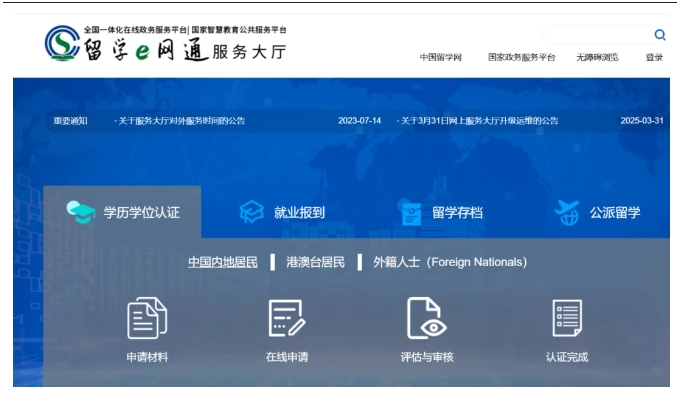The width and height of the screenshot is (677, 395).
Task: Click the 认证完成 checklist icon
Action: pyautogui.click(x=567, y=318)
